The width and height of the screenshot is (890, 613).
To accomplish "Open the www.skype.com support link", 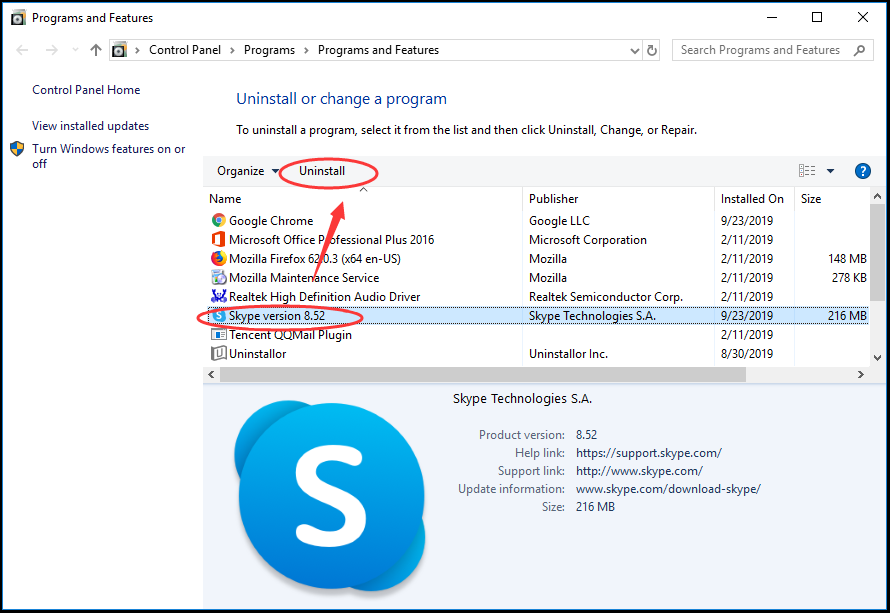I will (x=639, y=471).
